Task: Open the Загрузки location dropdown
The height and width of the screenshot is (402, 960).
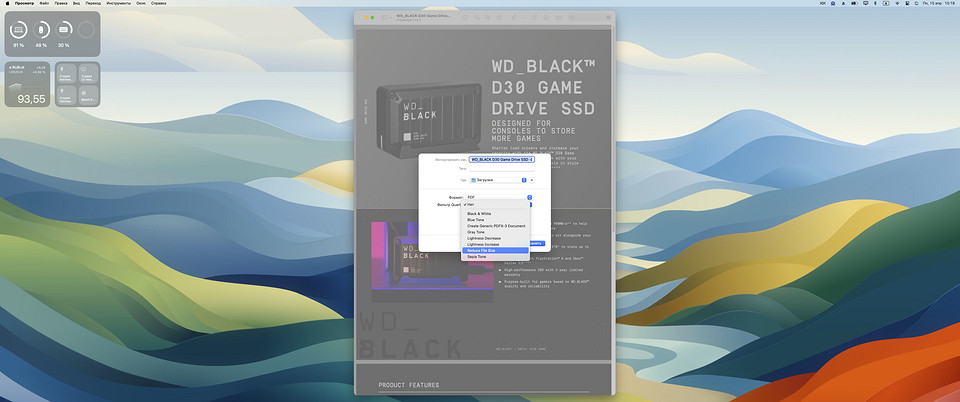Action: (498, 180)
